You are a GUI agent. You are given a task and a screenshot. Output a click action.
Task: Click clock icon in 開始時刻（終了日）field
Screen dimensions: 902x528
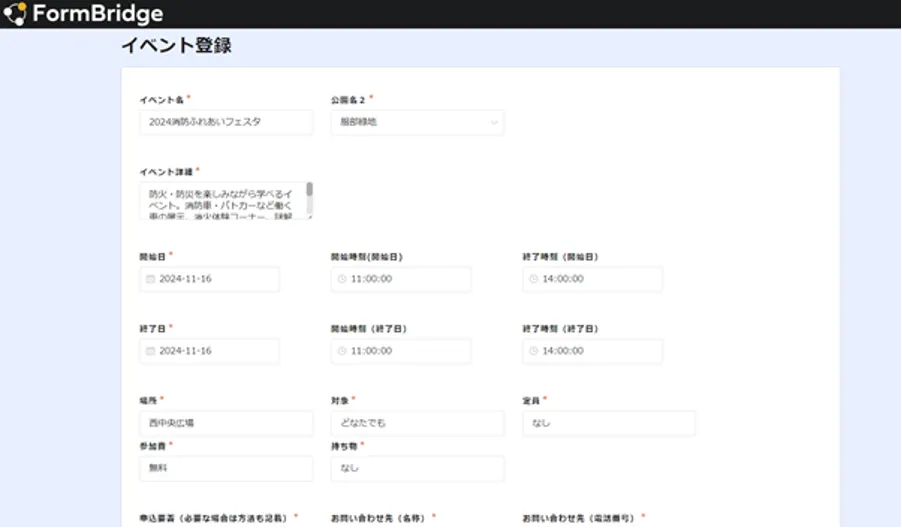(x=342, y=351)
